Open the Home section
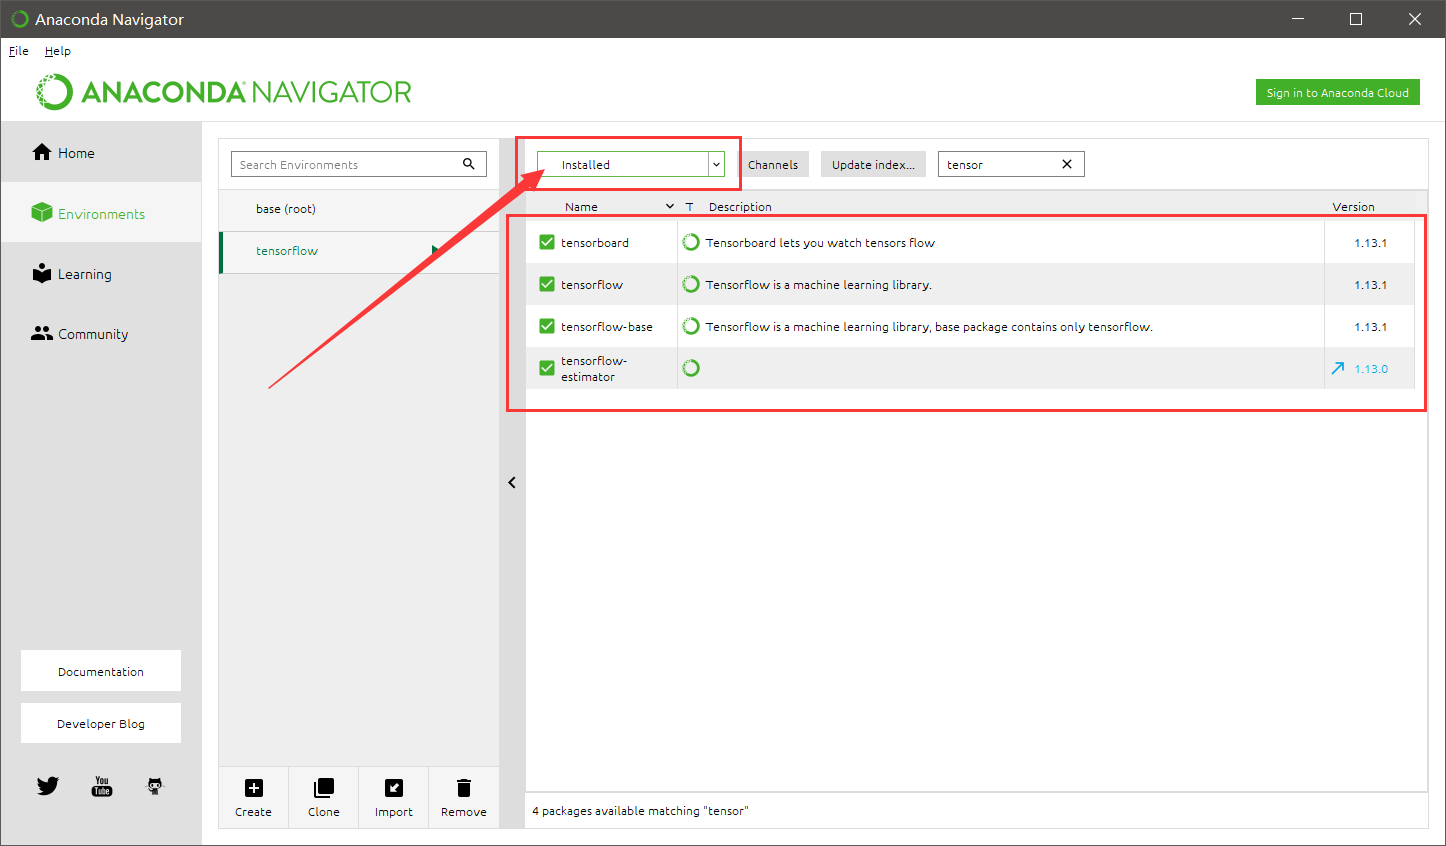The height and width of the screenshot is (846, 1446). point(101,153)
